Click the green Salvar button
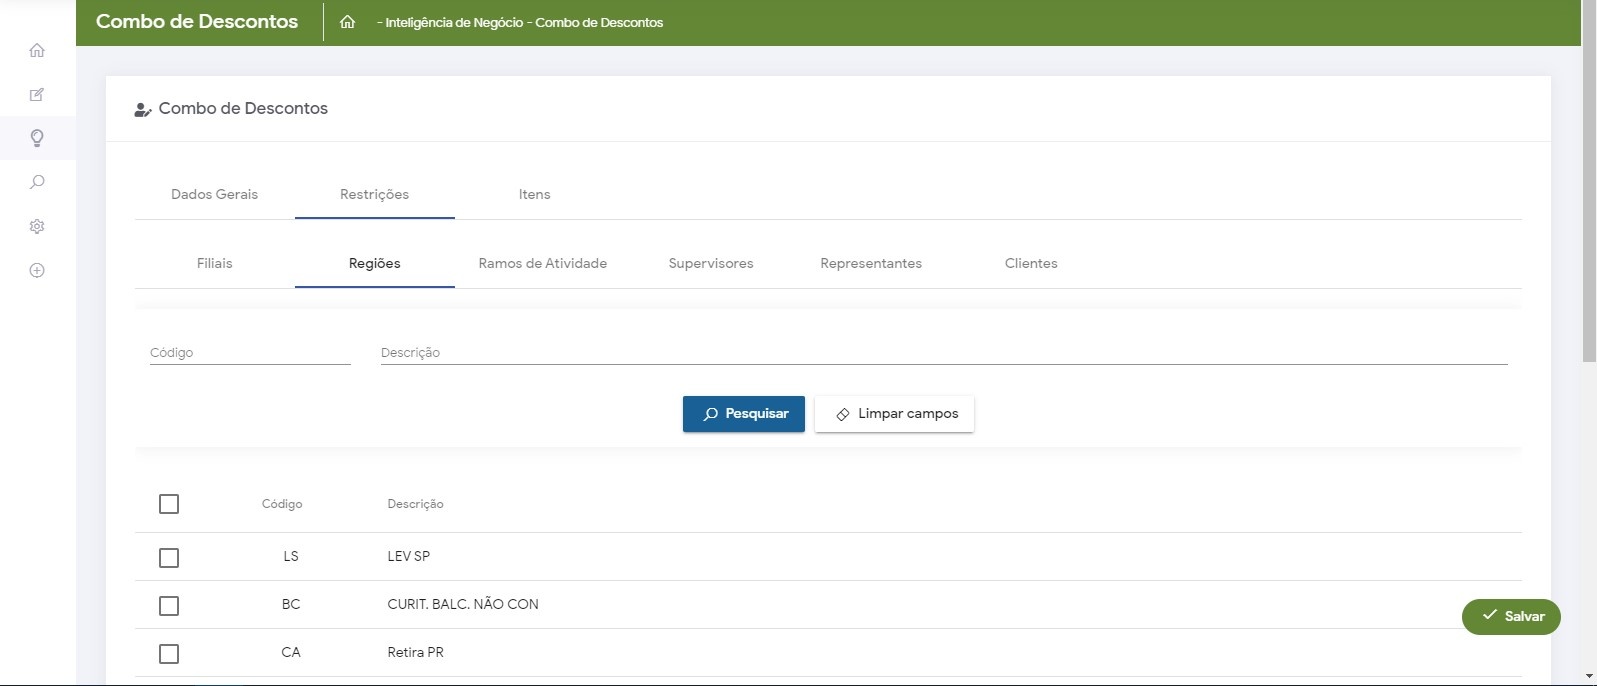 (x=1511, y=616)
